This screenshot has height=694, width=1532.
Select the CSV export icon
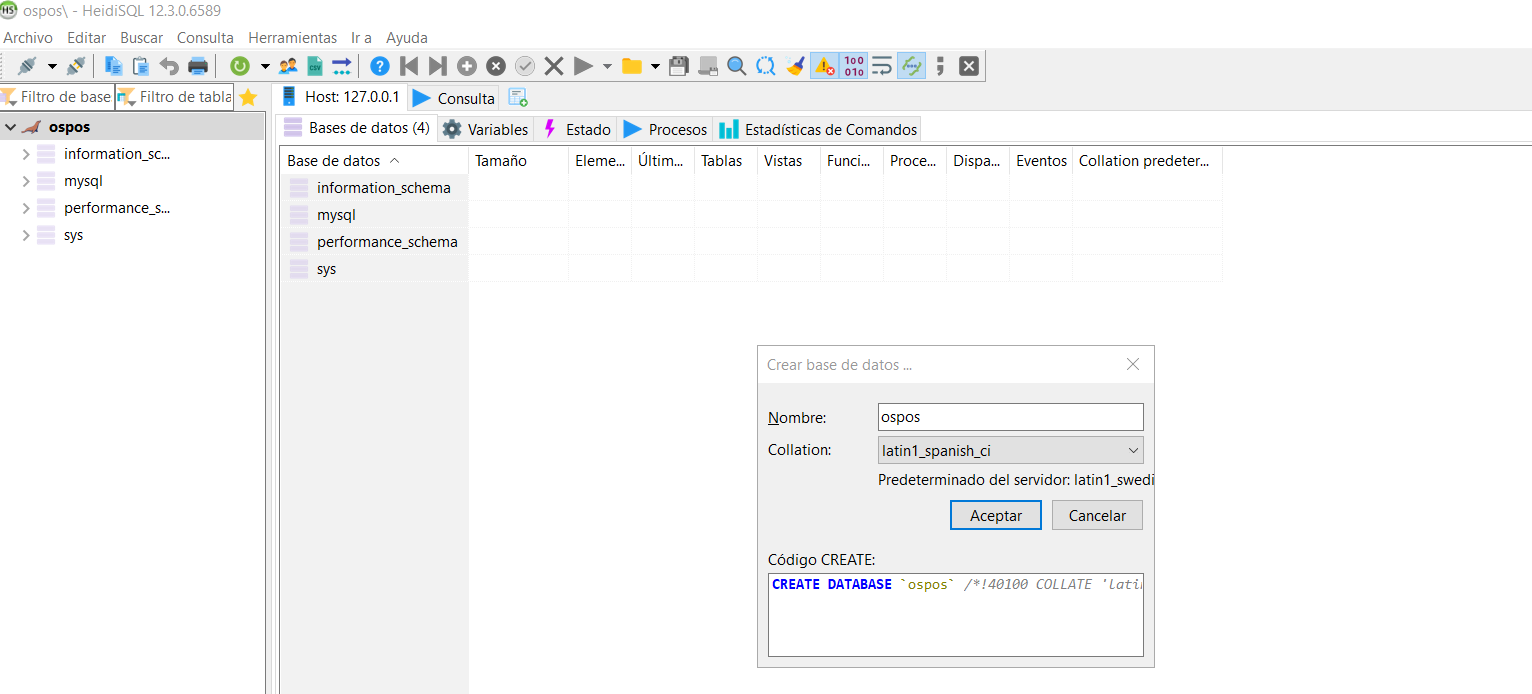[314, 65]
